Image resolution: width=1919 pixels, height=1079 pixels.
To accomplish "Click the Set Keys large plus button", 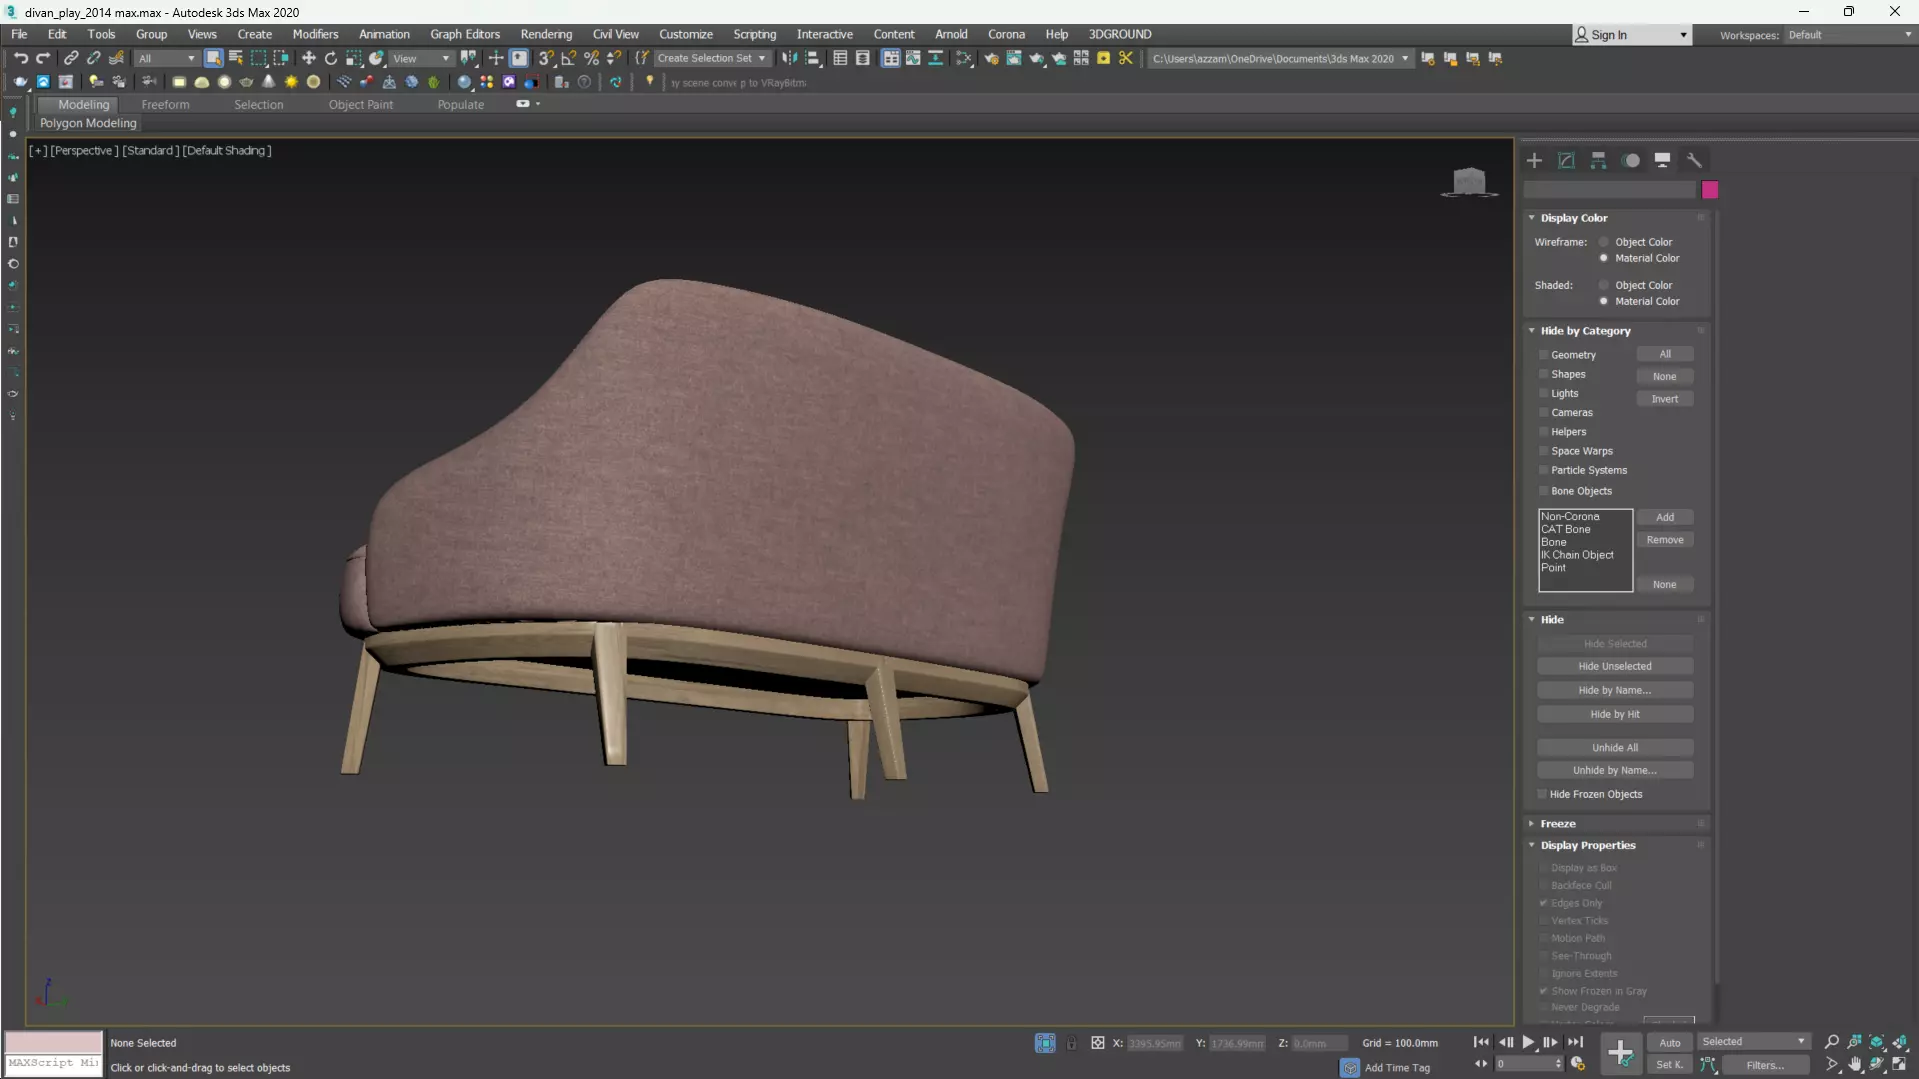I will [1621, 1052].
